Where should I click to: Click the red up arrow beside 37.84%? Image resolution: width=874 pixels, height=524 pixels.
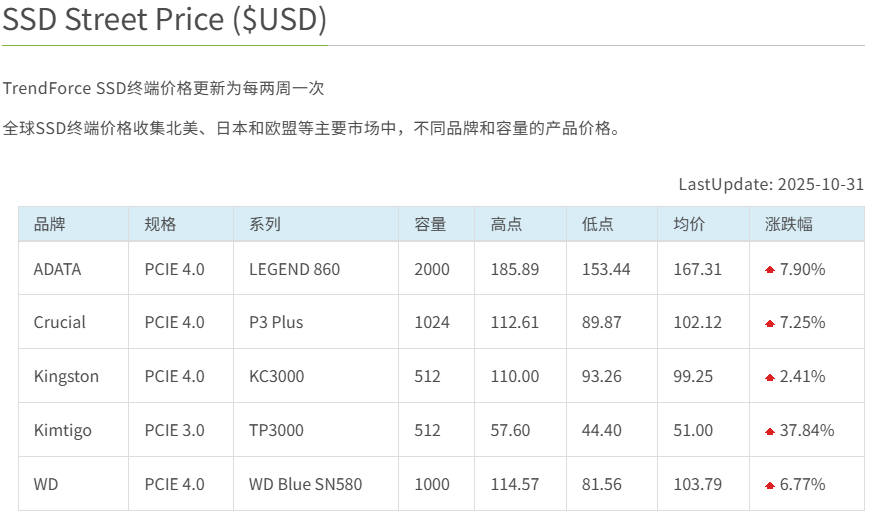pyautogui.click(x=770, y=432)
